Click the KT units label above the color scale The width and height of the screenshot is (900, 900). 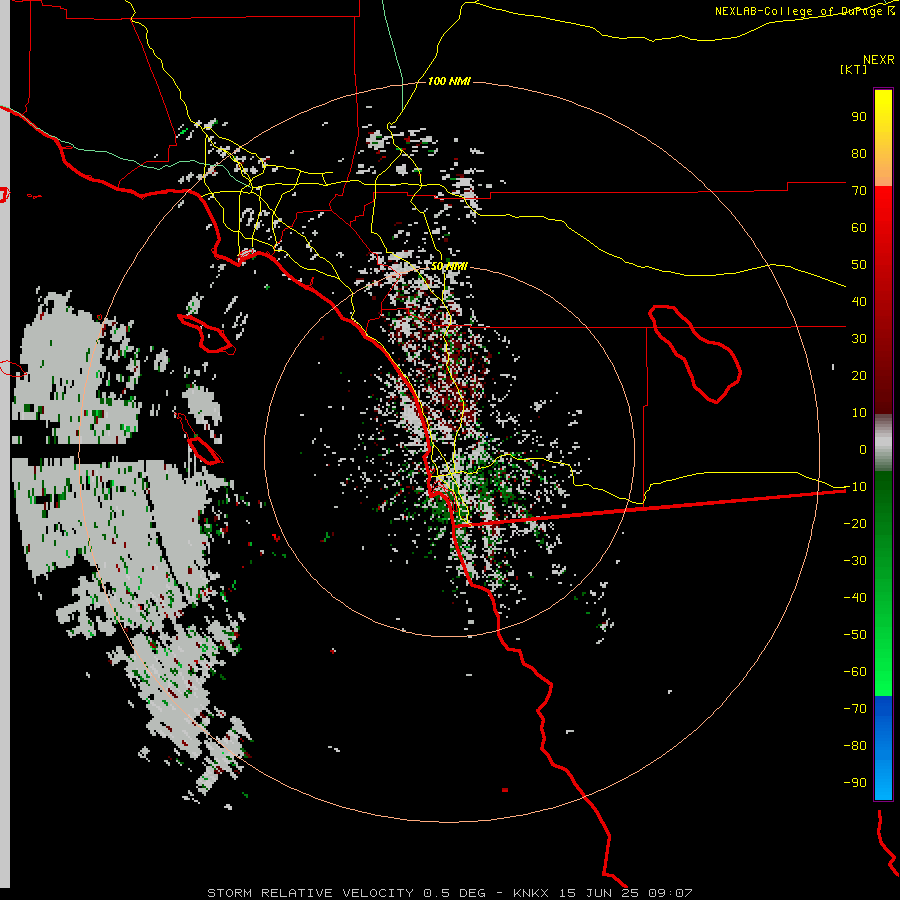pyautogui.click(x=854, y=69)
